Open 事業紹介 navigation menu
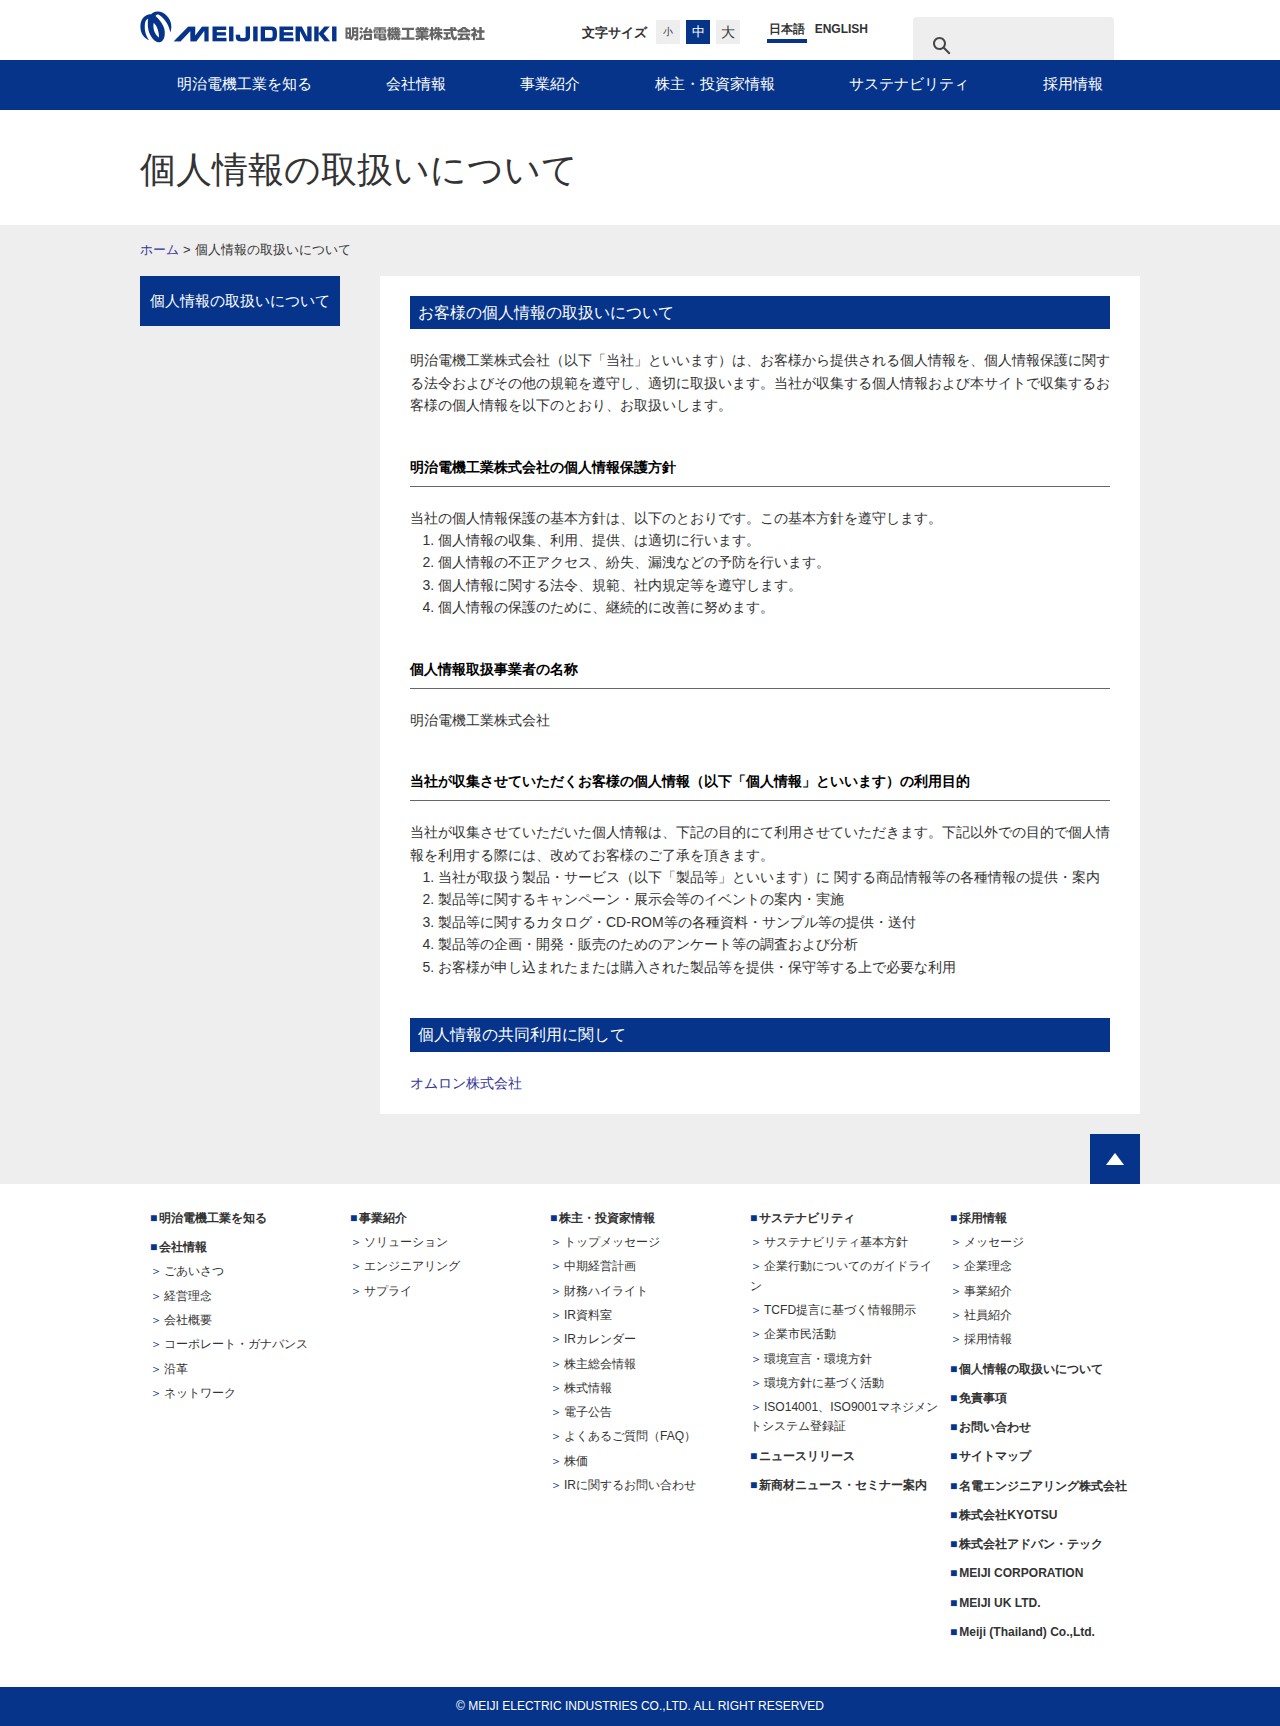This screenshot has width=1280, height=1726. pos(549,85)
